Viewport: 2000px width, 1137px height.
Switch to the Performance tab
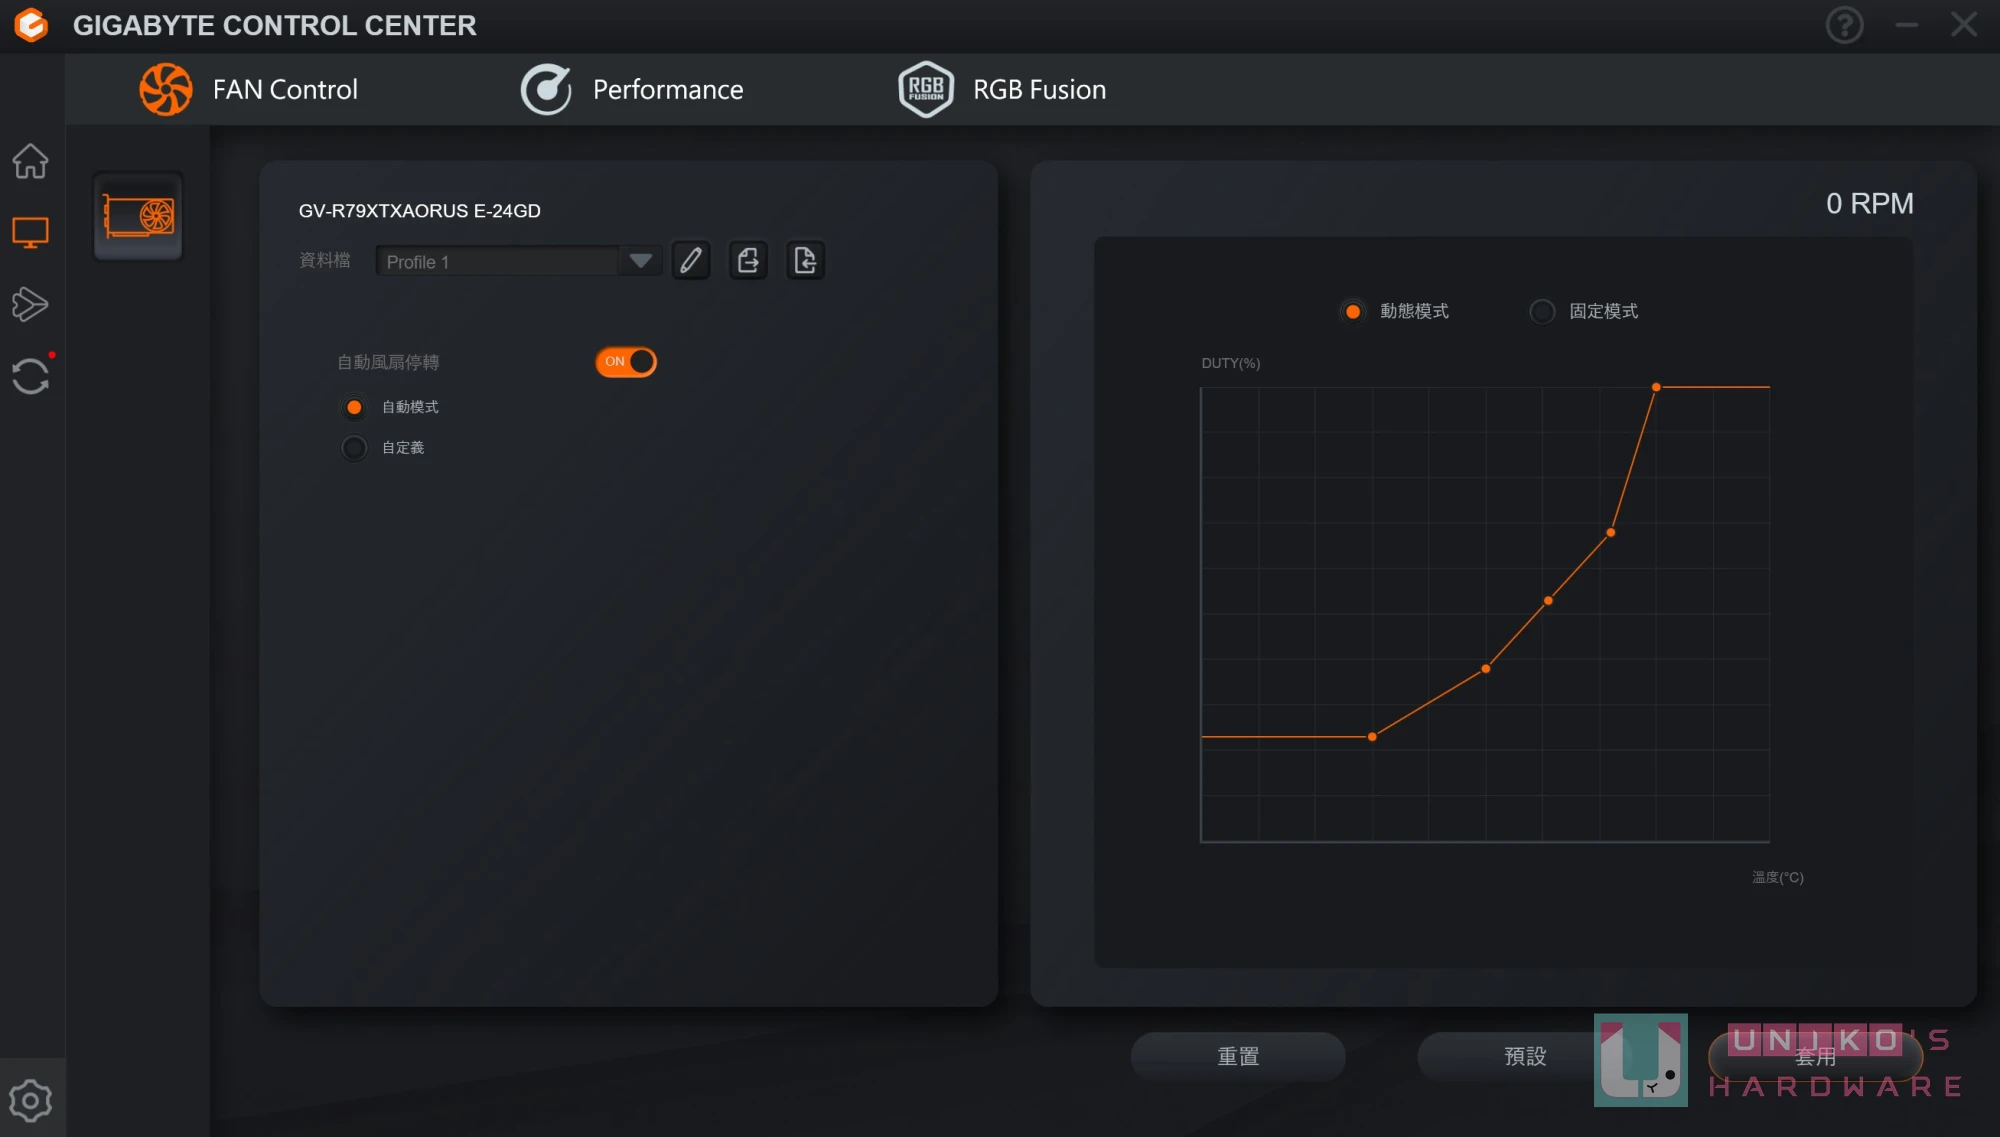point(632,90)
